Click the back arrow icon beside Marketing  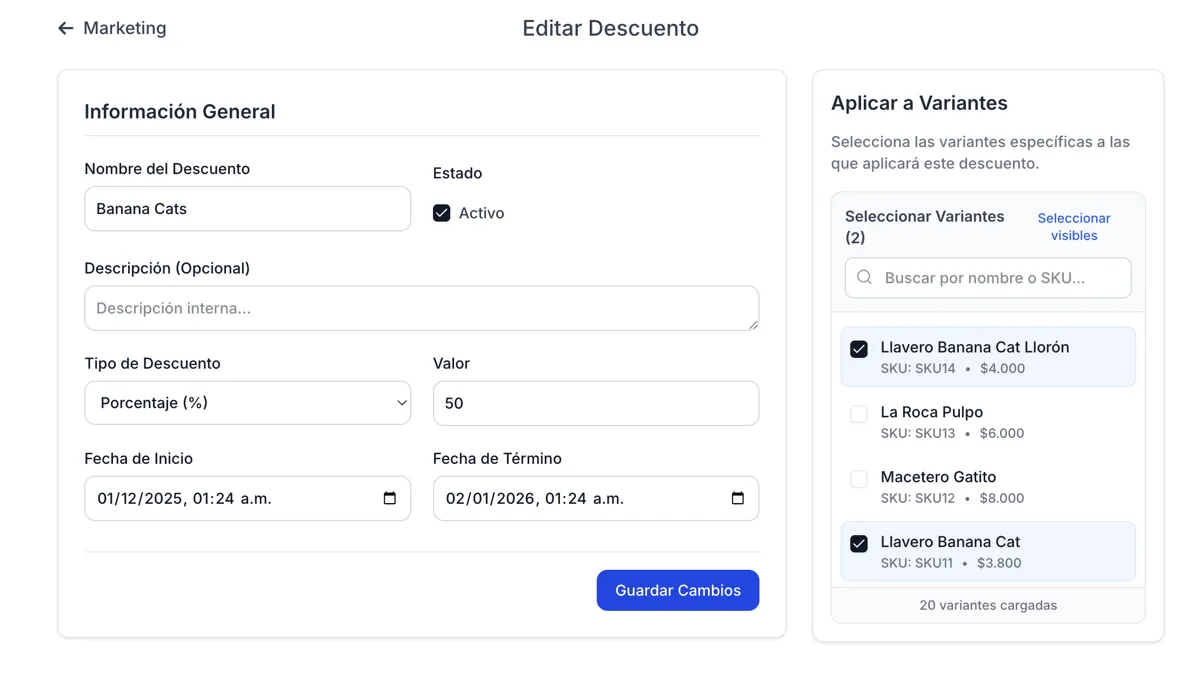point(66,28)
